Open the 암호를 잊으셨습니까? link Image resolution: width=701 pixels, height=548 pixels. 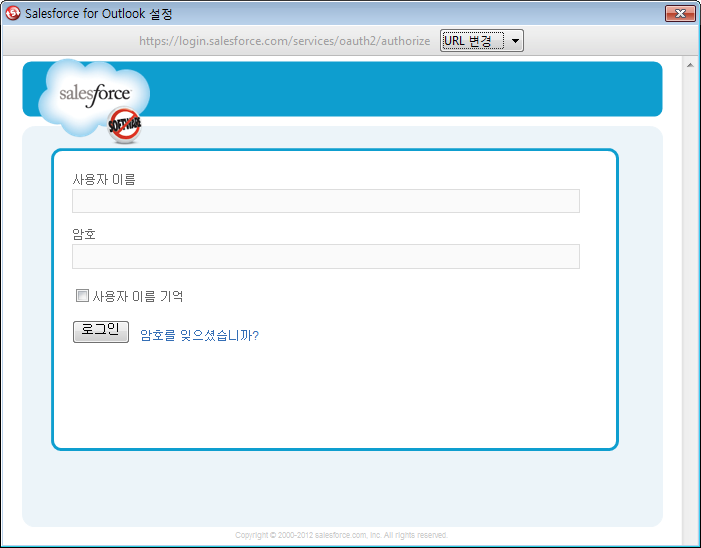[199, 335]
